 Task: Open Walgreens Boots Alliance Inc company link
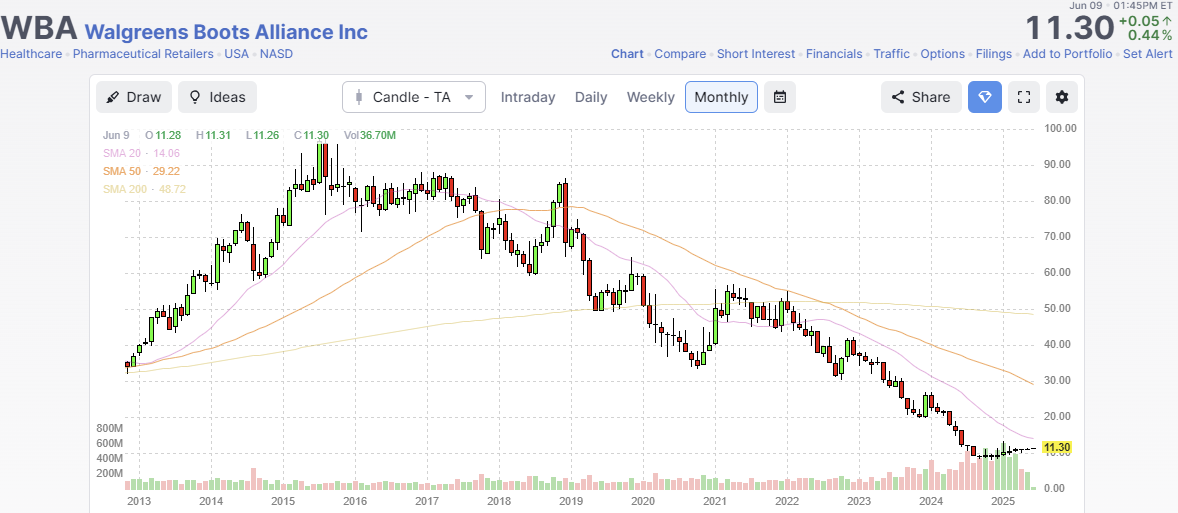pyautogui.click(x=226, y=32)
